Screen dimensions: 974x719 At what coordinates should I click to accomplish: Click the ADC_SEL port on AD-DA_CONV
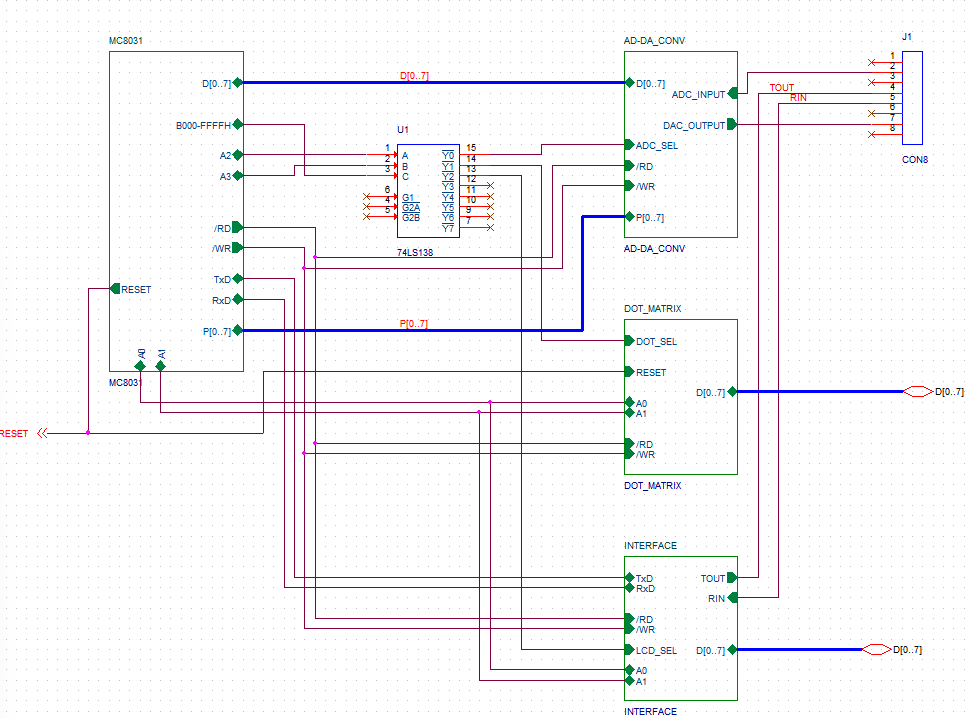(x=630, y=145)
